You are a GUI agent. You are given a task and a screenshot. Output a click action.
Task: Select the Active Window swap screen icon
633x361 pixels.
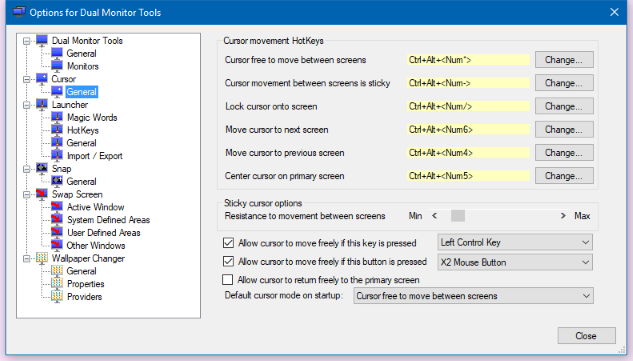[57, 207]
